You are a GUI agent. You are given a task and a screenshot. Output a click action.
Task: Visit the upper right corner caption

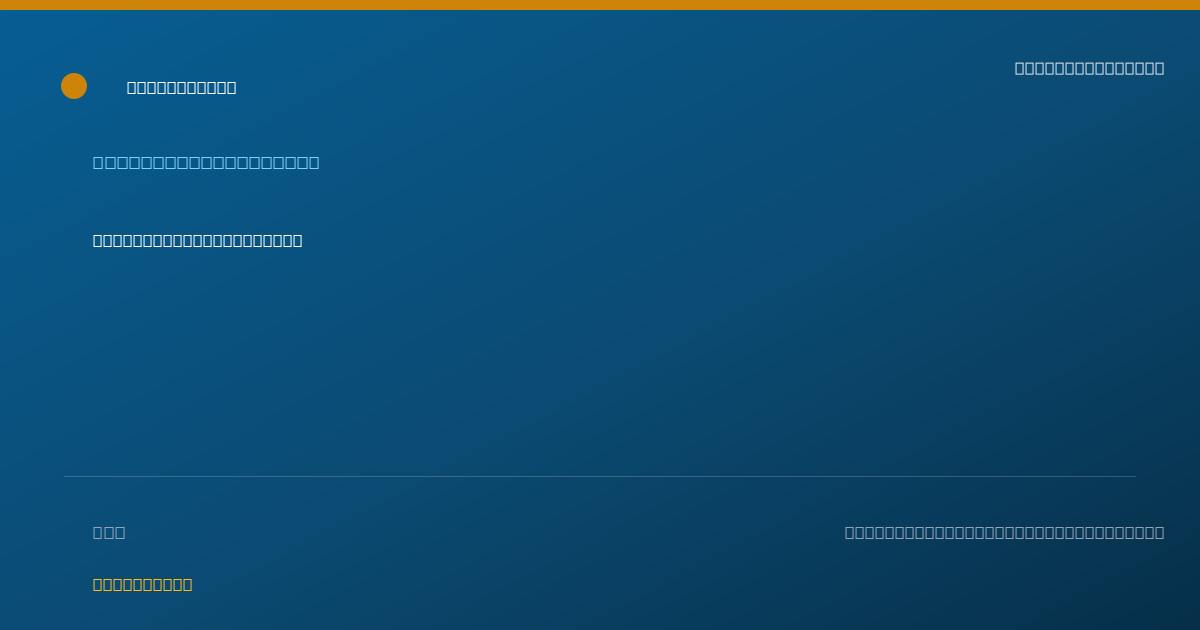[1089, 68]
